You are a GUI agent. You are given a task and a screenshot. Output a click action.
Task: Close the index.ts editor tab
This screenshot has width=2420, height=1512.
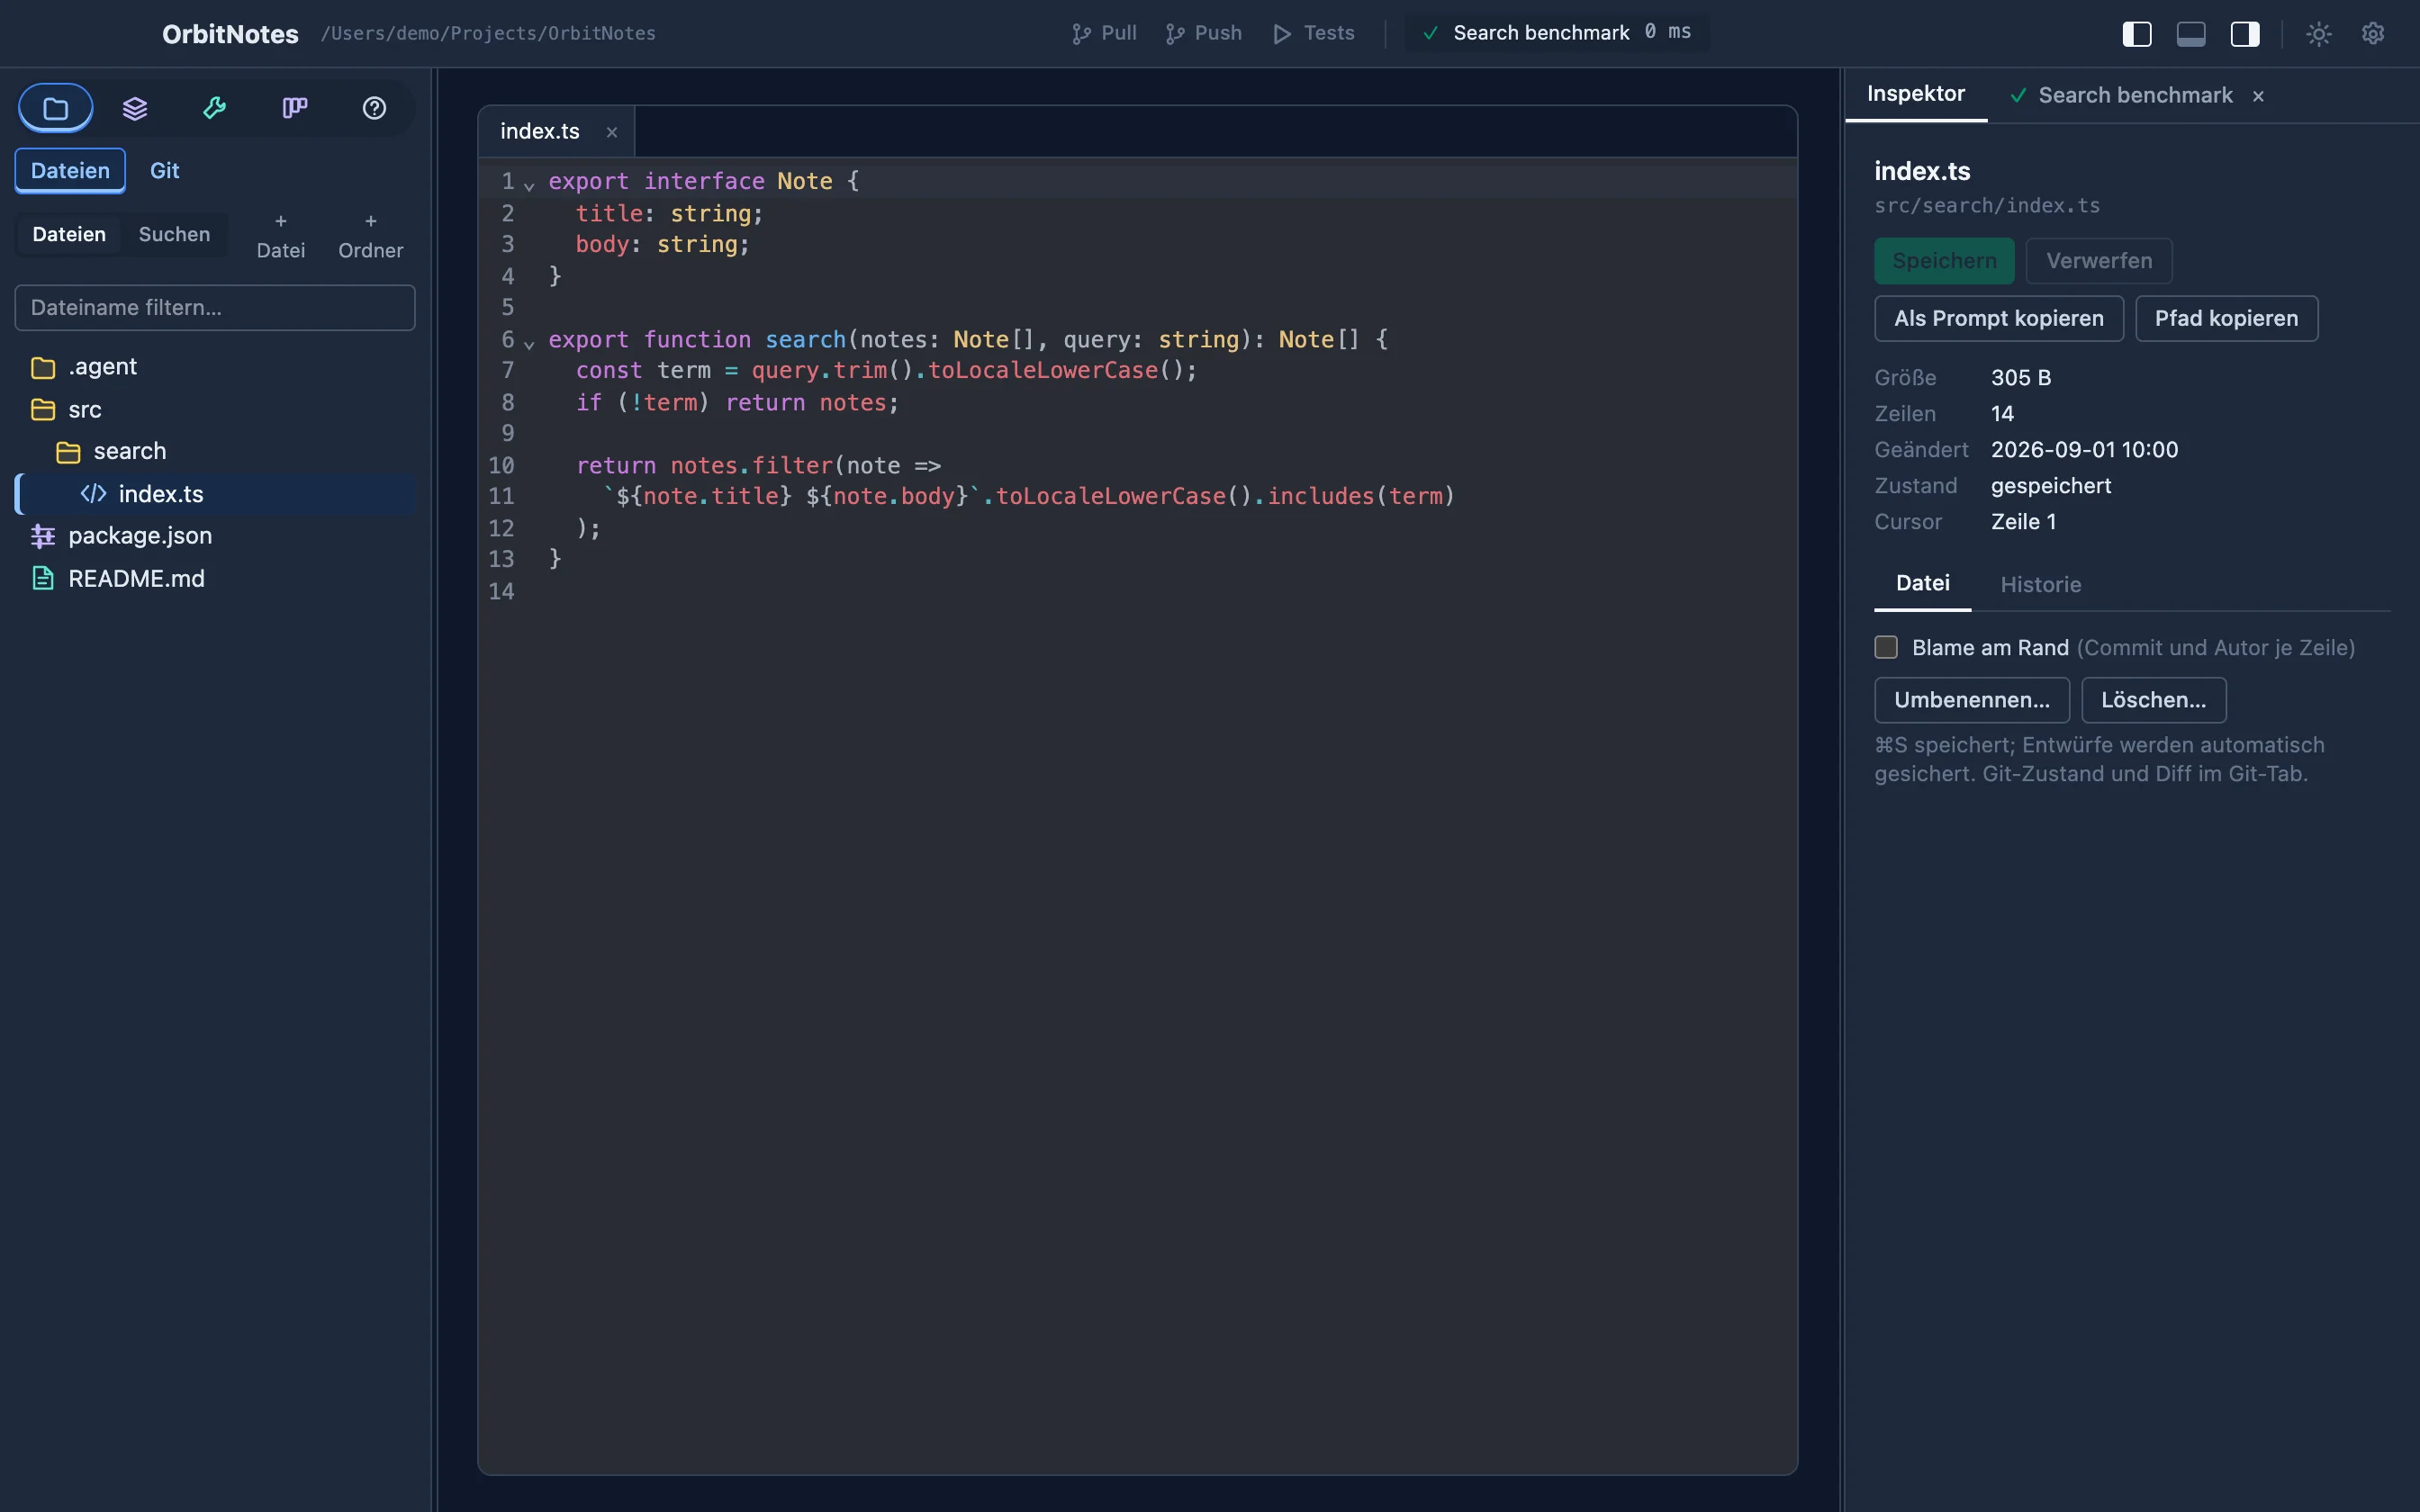click(612, 132)
